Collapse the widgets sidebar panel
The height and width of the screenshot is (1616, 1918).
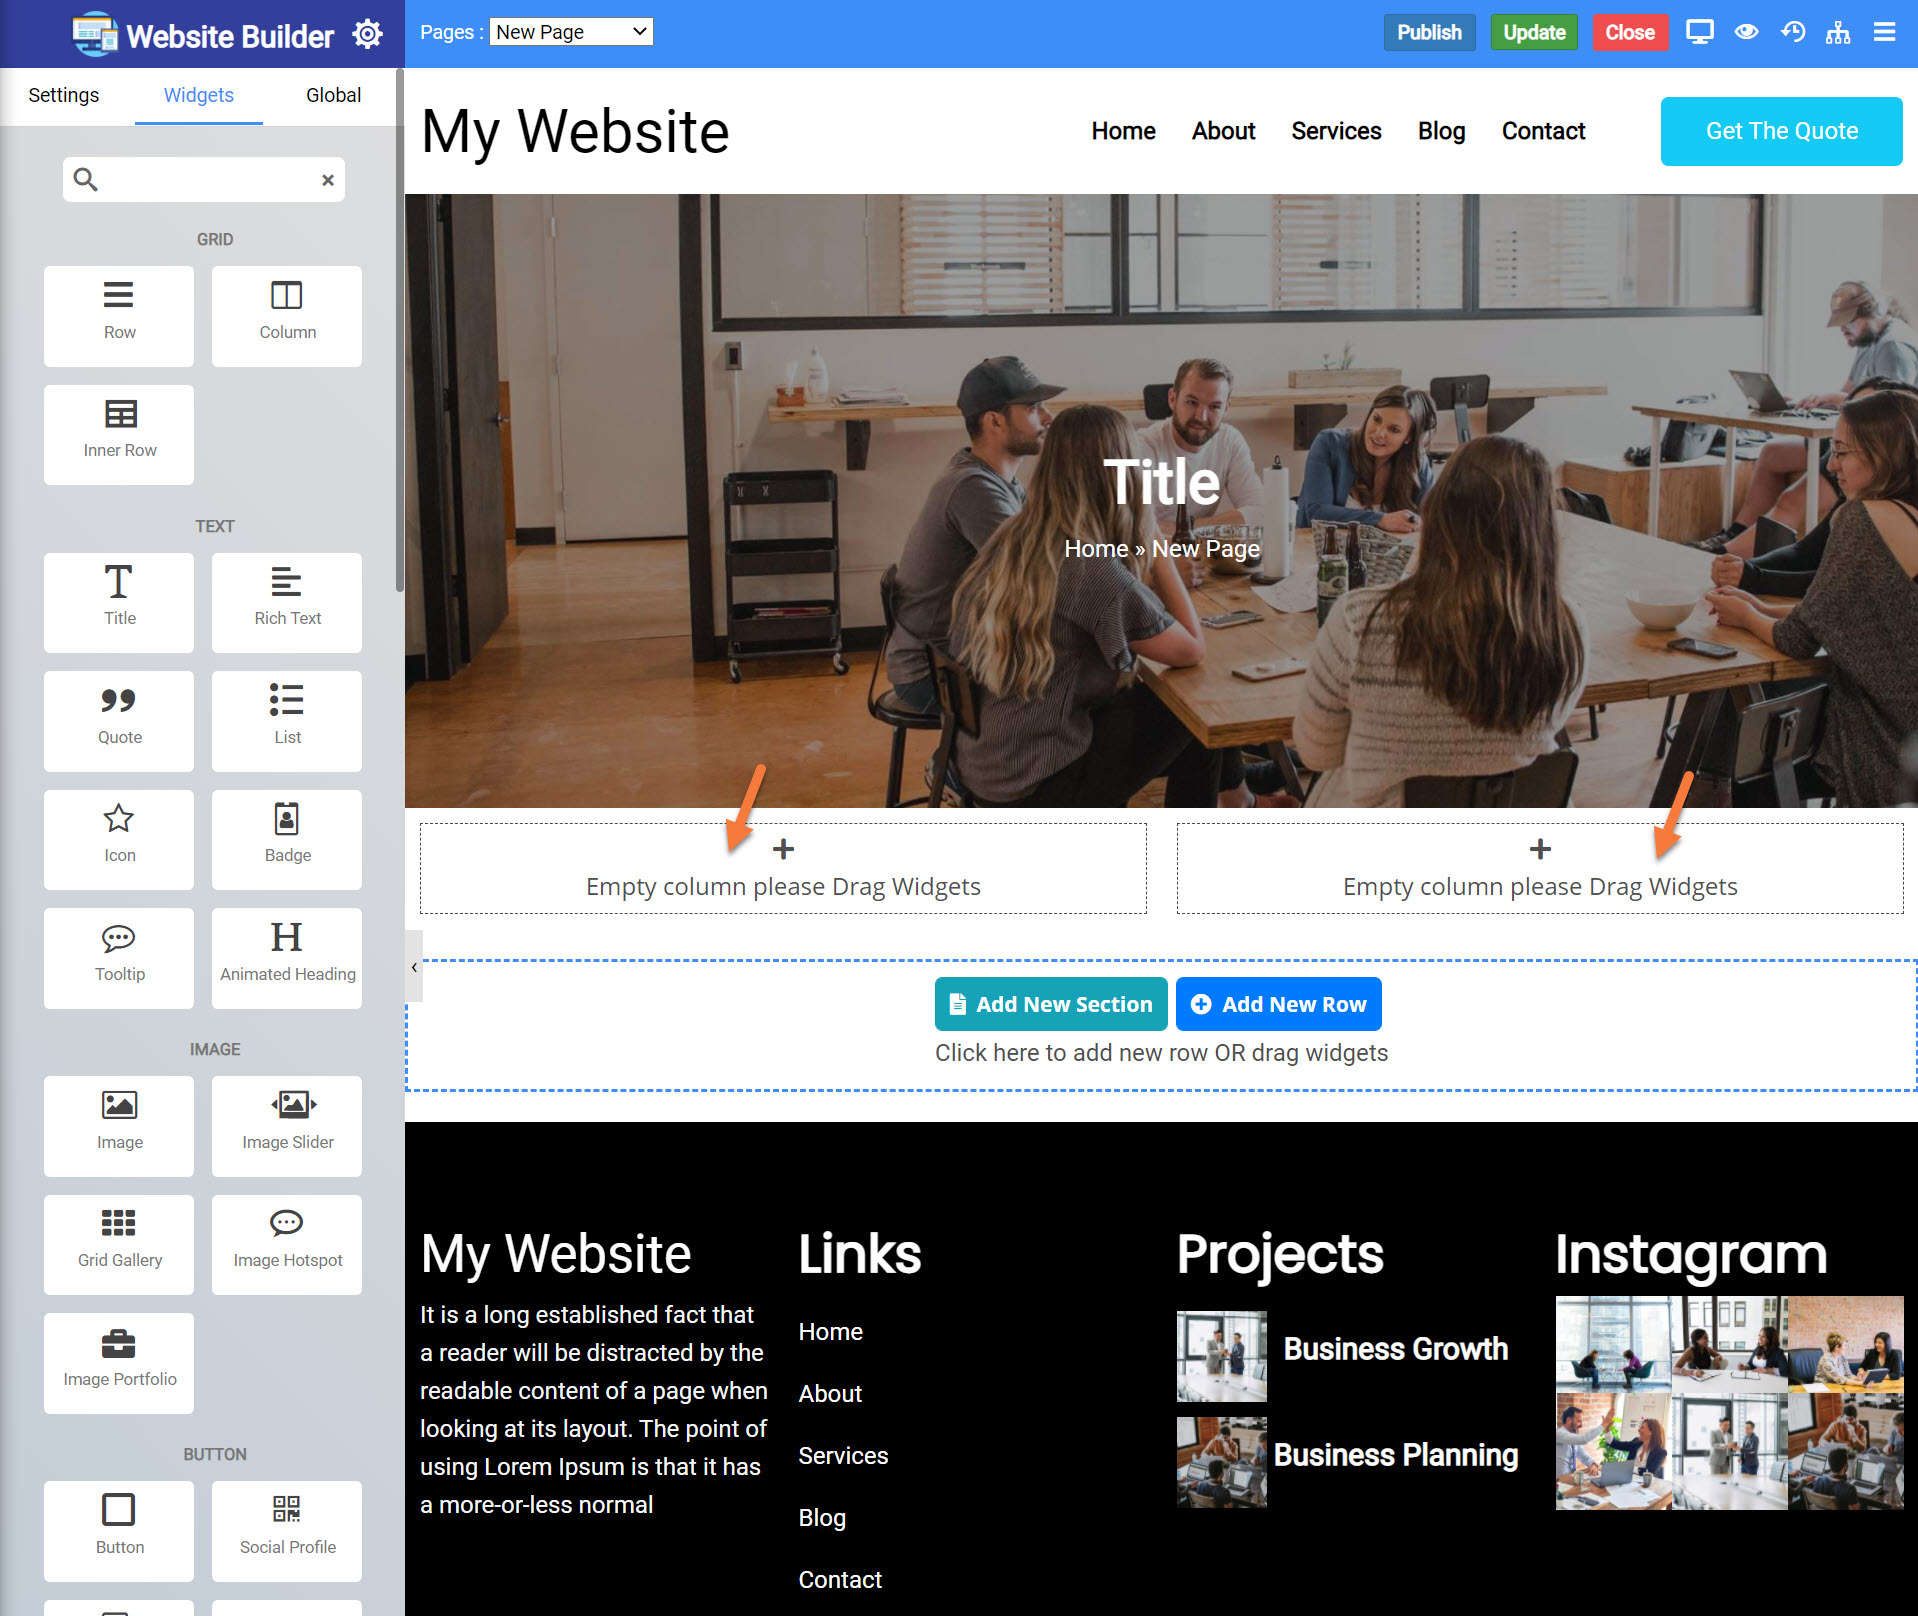(x=414, y=966)
